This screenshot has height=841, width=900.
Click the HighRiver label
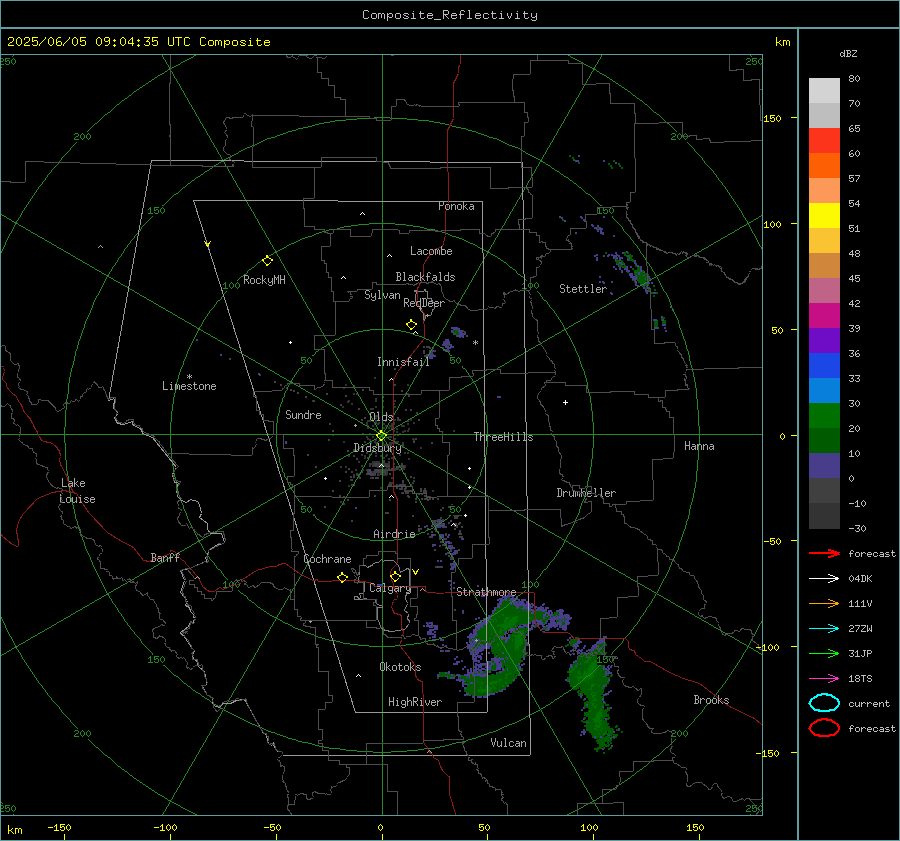[415, 702]
